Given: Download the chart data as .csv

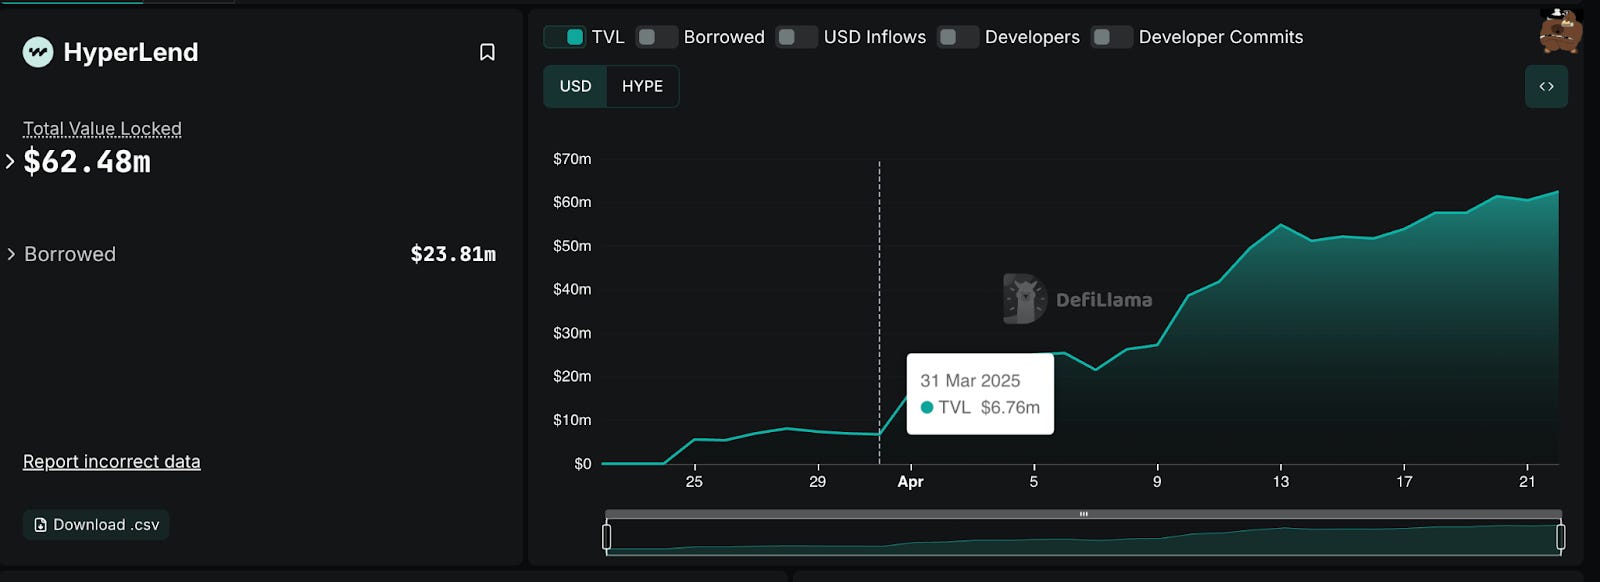Looking at the screenshot, I should point(96,525).
